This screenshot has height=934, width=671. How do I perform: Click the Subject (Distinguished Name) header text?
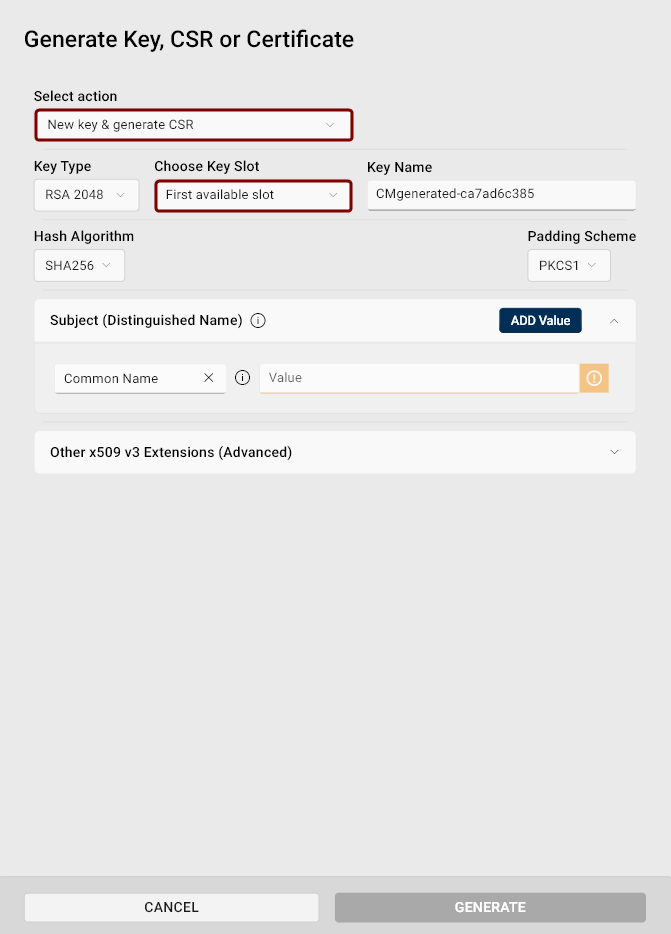pos(146,320)
